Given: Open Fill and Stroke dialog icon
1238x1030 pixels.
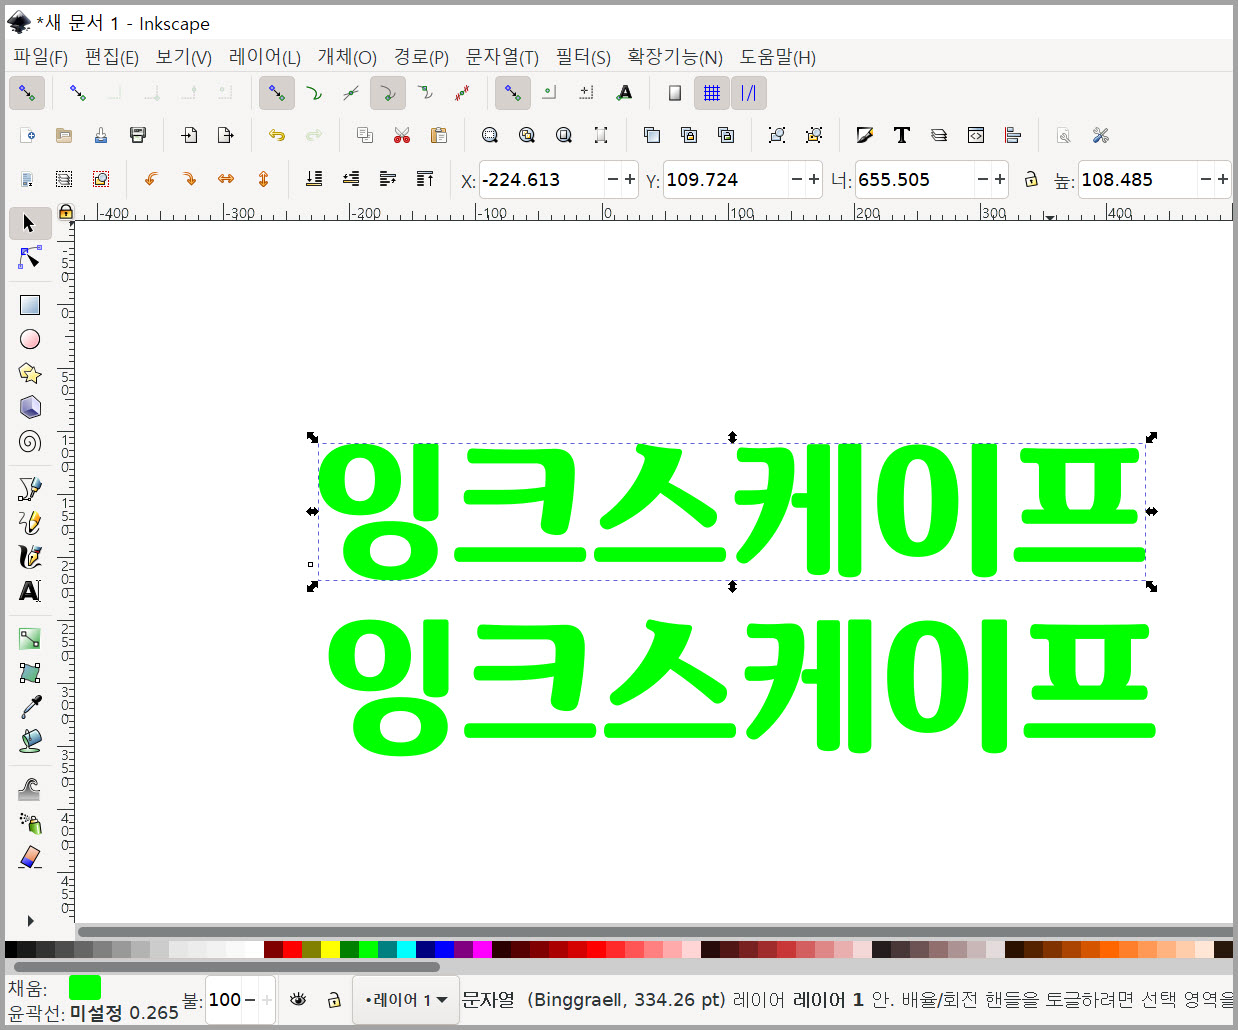Looking at the screenshot, I should point(865,135).
